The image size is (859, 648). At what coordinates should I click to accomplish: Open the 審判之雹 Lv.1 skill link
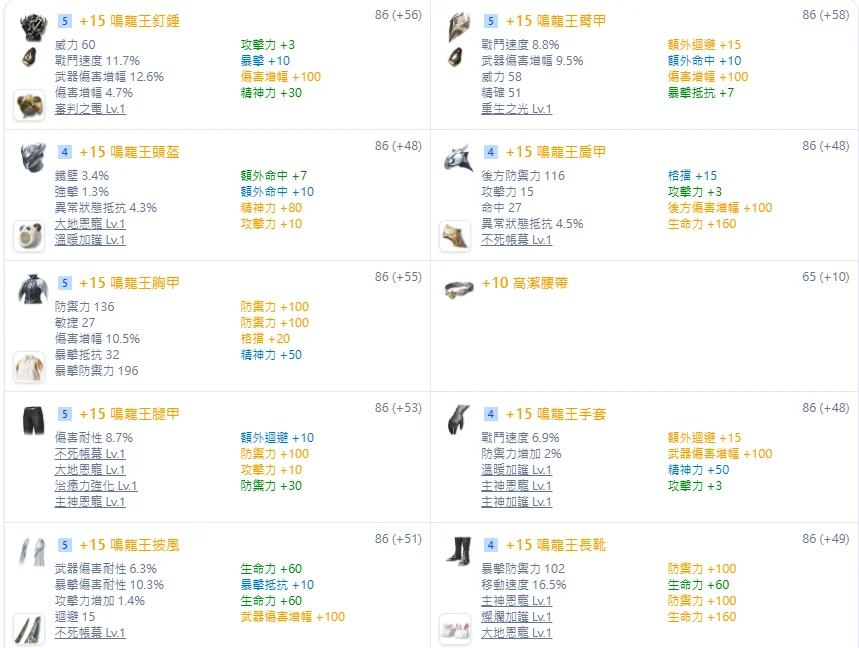(x=90, y=109)
